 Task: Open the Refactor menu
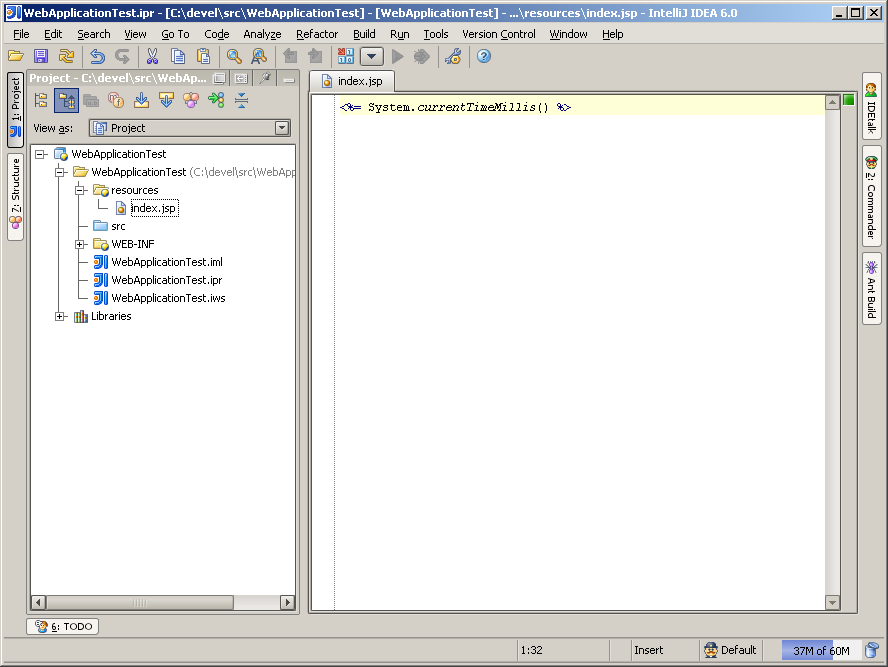pos(317,35)
